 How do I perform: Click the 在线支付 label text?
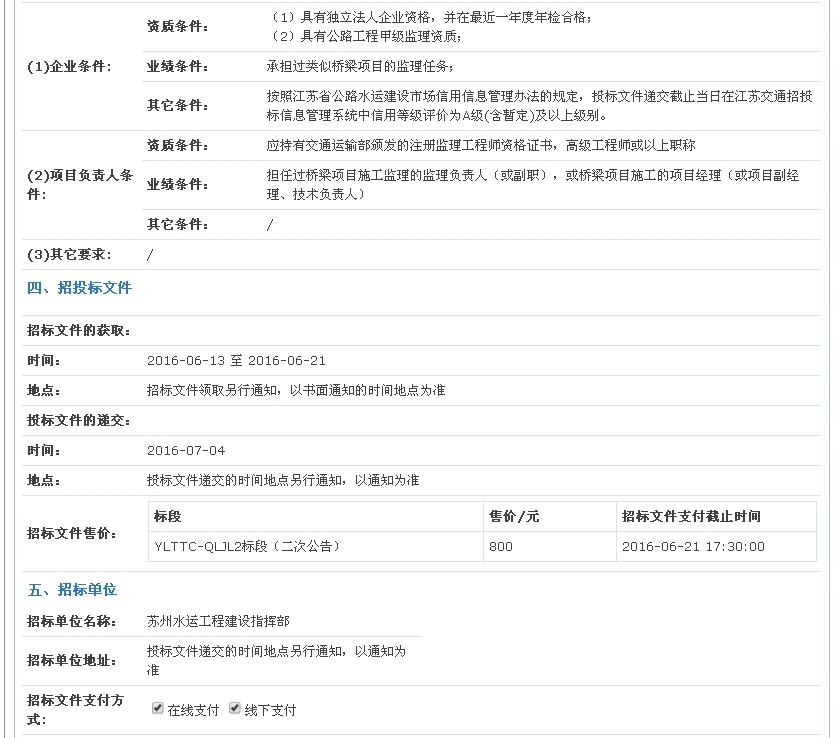[193, 710]
